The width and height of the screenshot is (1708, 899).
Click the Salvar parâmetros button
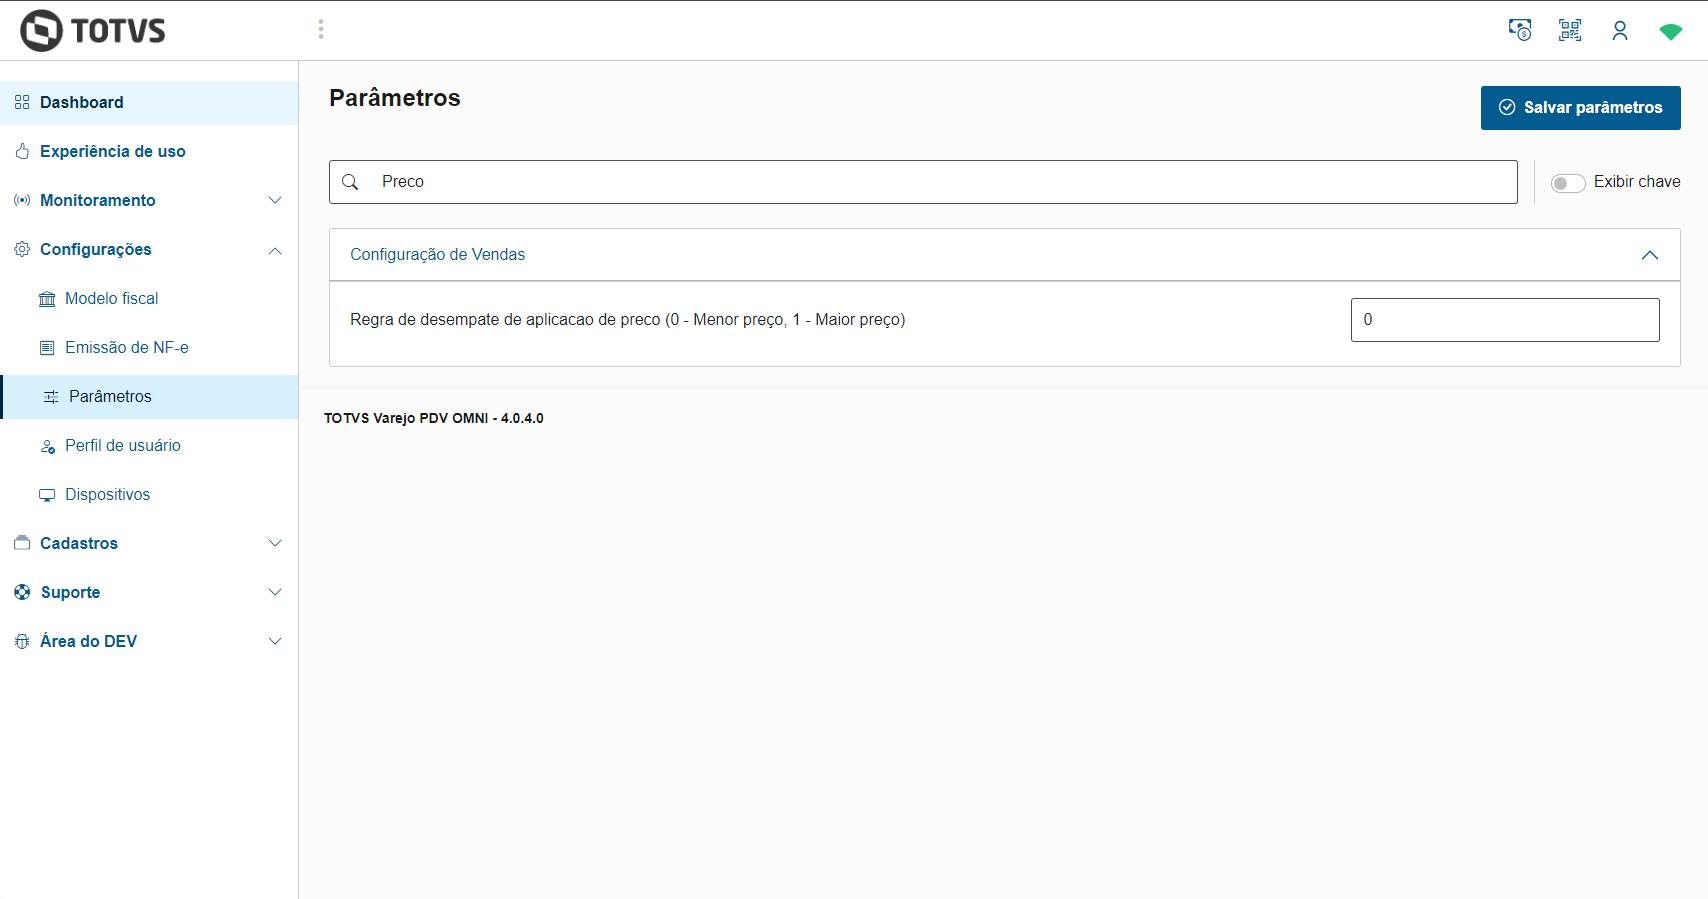(x=1580, y=107)
